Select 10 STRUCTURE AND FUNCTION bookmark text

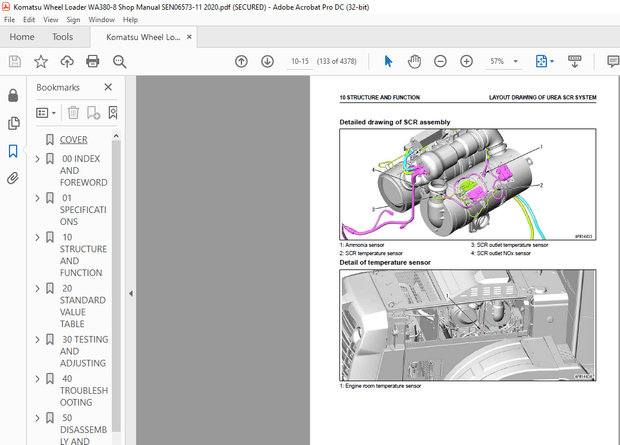click(x=83, y=255)
